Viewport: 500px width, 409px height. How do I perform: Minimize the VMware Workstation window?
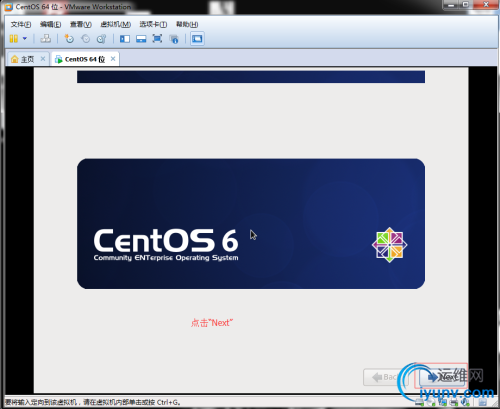pyautogui.click(x=451, y=5)
